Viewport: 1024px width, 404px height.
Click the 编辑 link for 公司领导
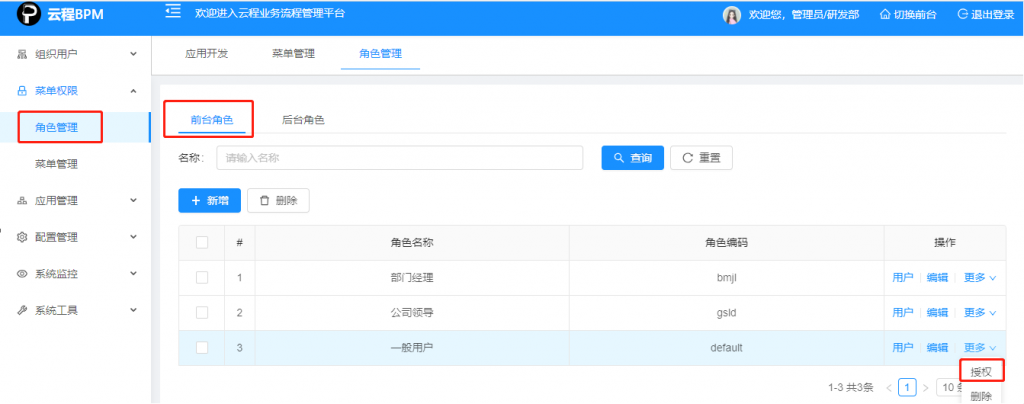click(937, 313)
